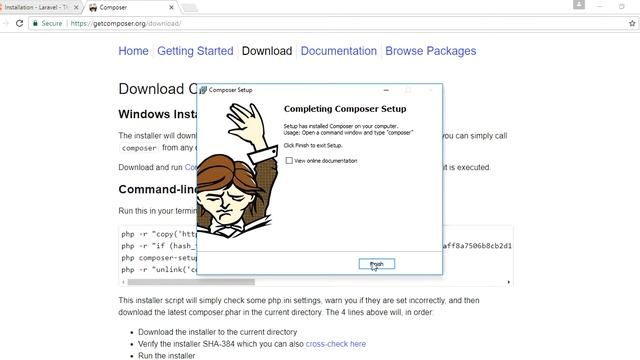Image resolution: width=640 pixels, height=360 pixels.
Task: Bookmark this page with the star icon
Action: tap(632, 23)
